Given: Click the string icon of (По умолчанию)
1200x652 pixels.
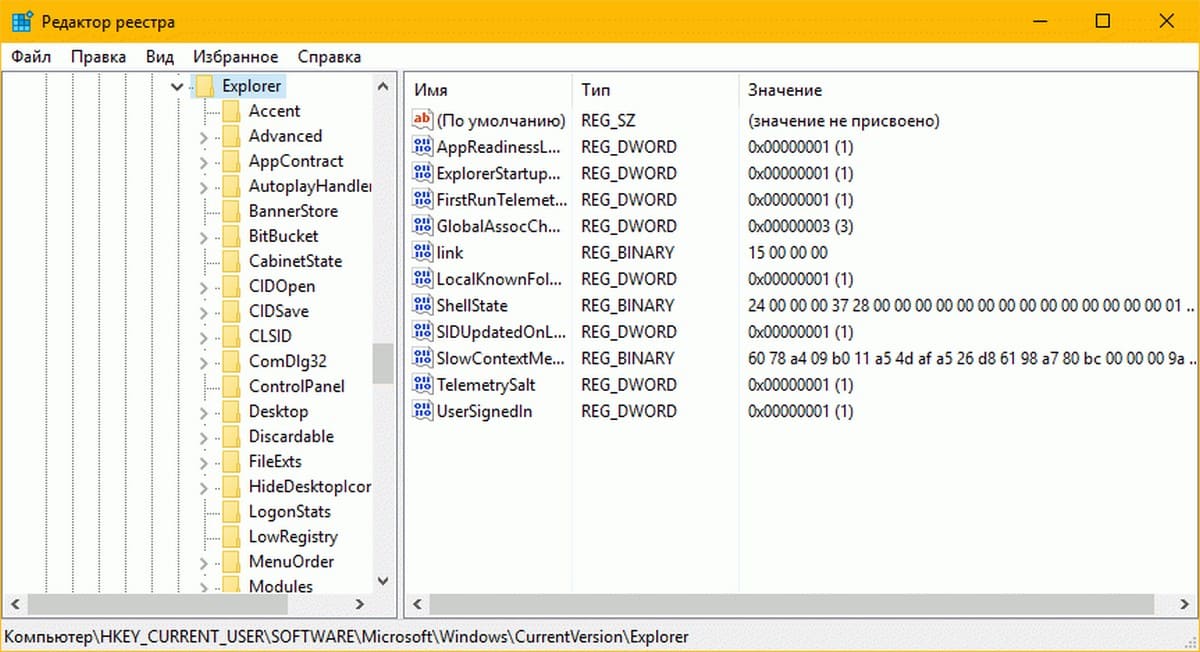Looking at the screenshot, I should coord(422,121).
